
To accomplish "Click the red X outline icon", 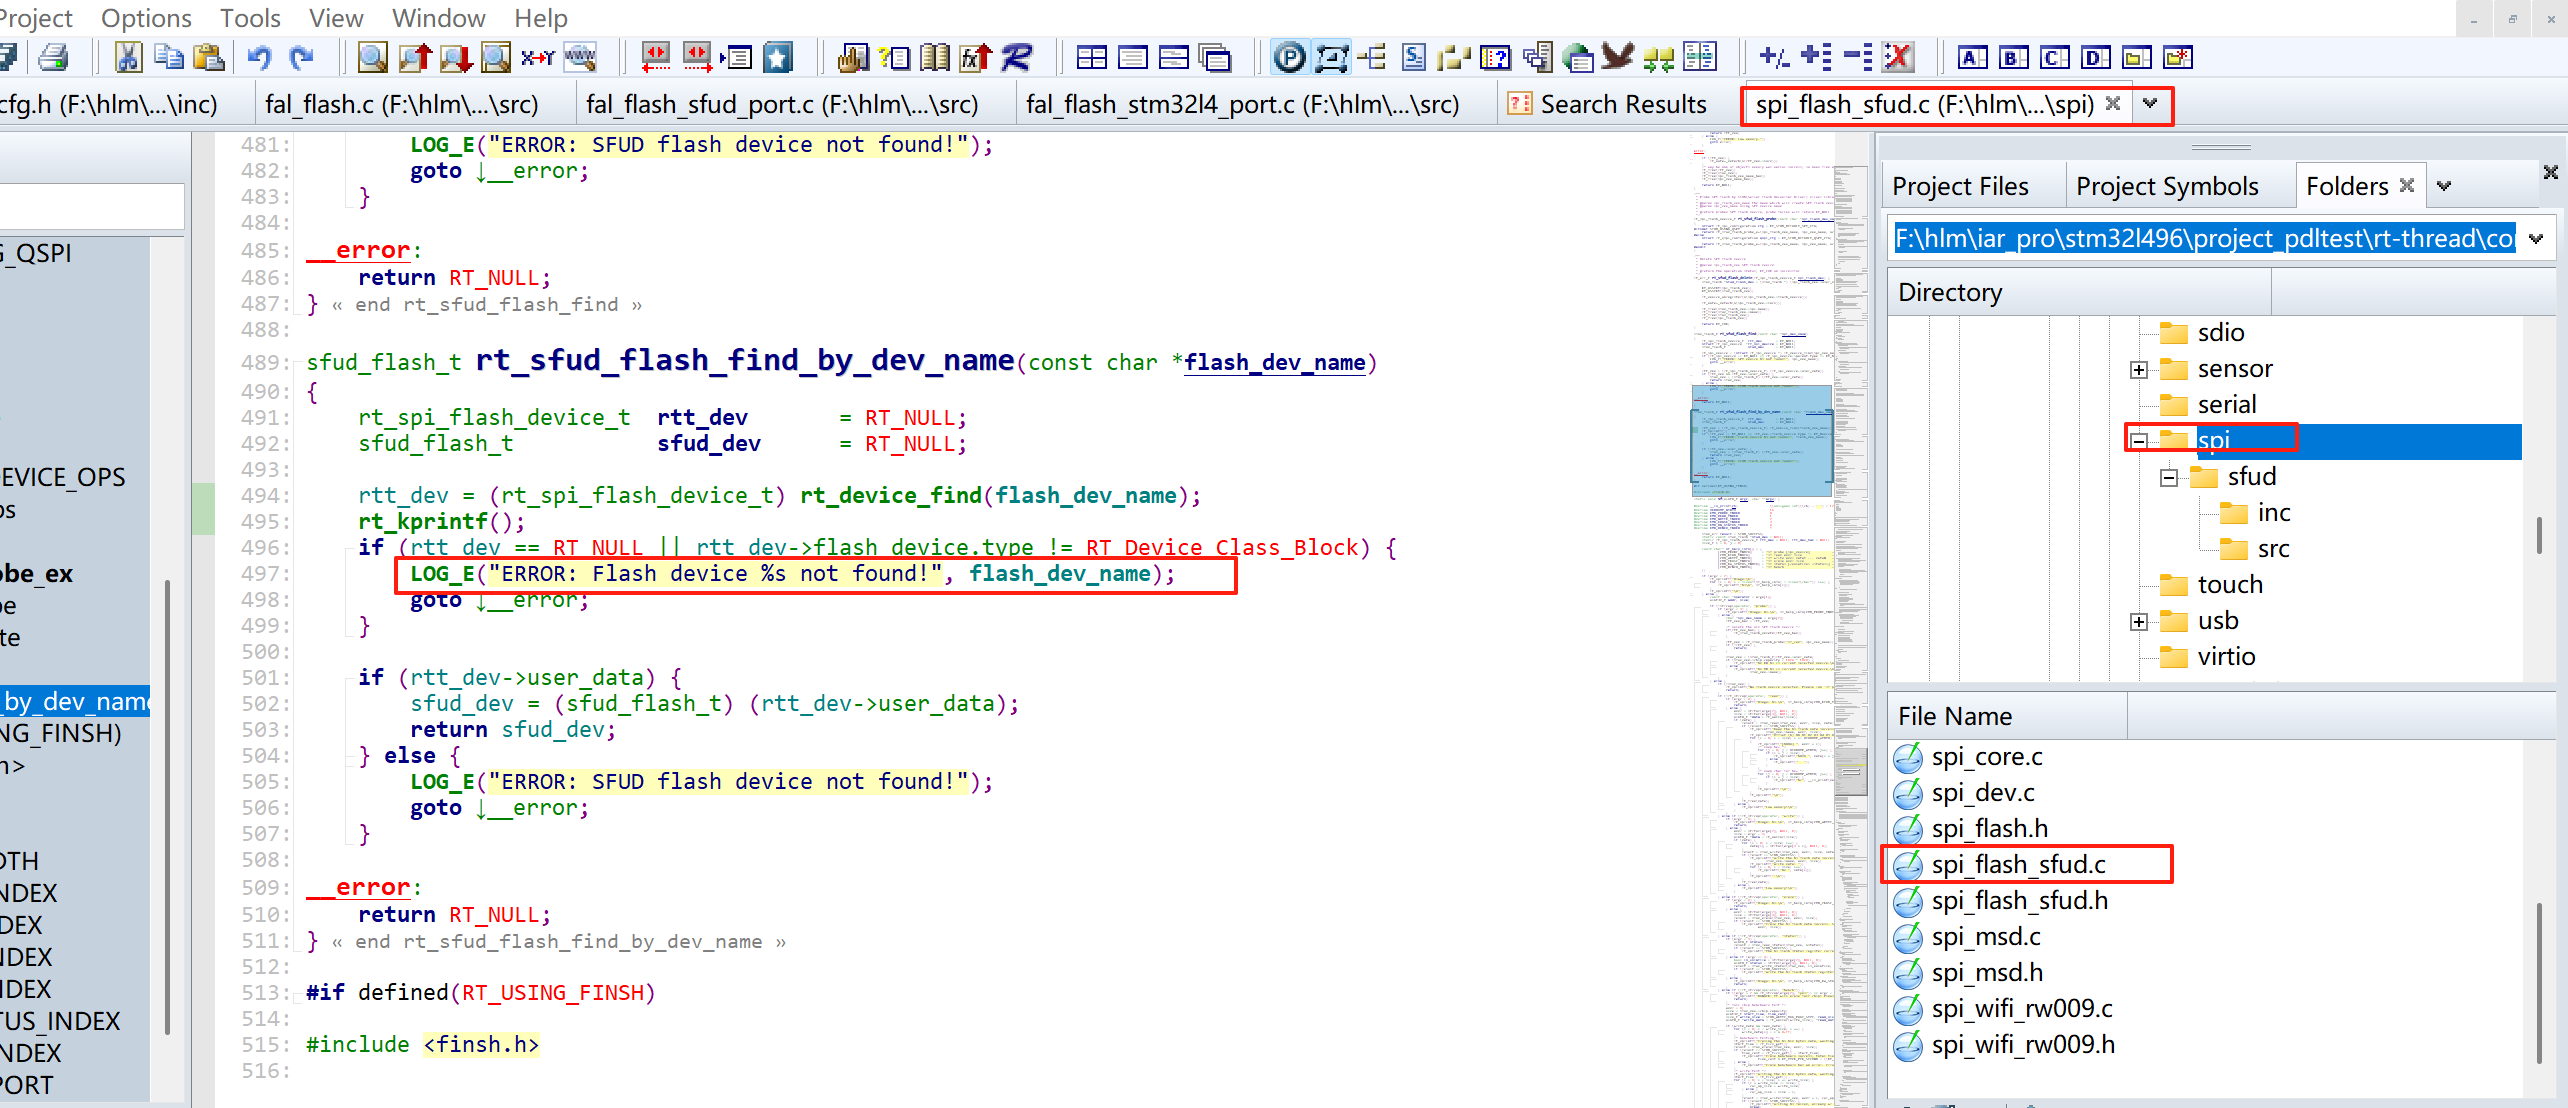I will point(1897,58).
